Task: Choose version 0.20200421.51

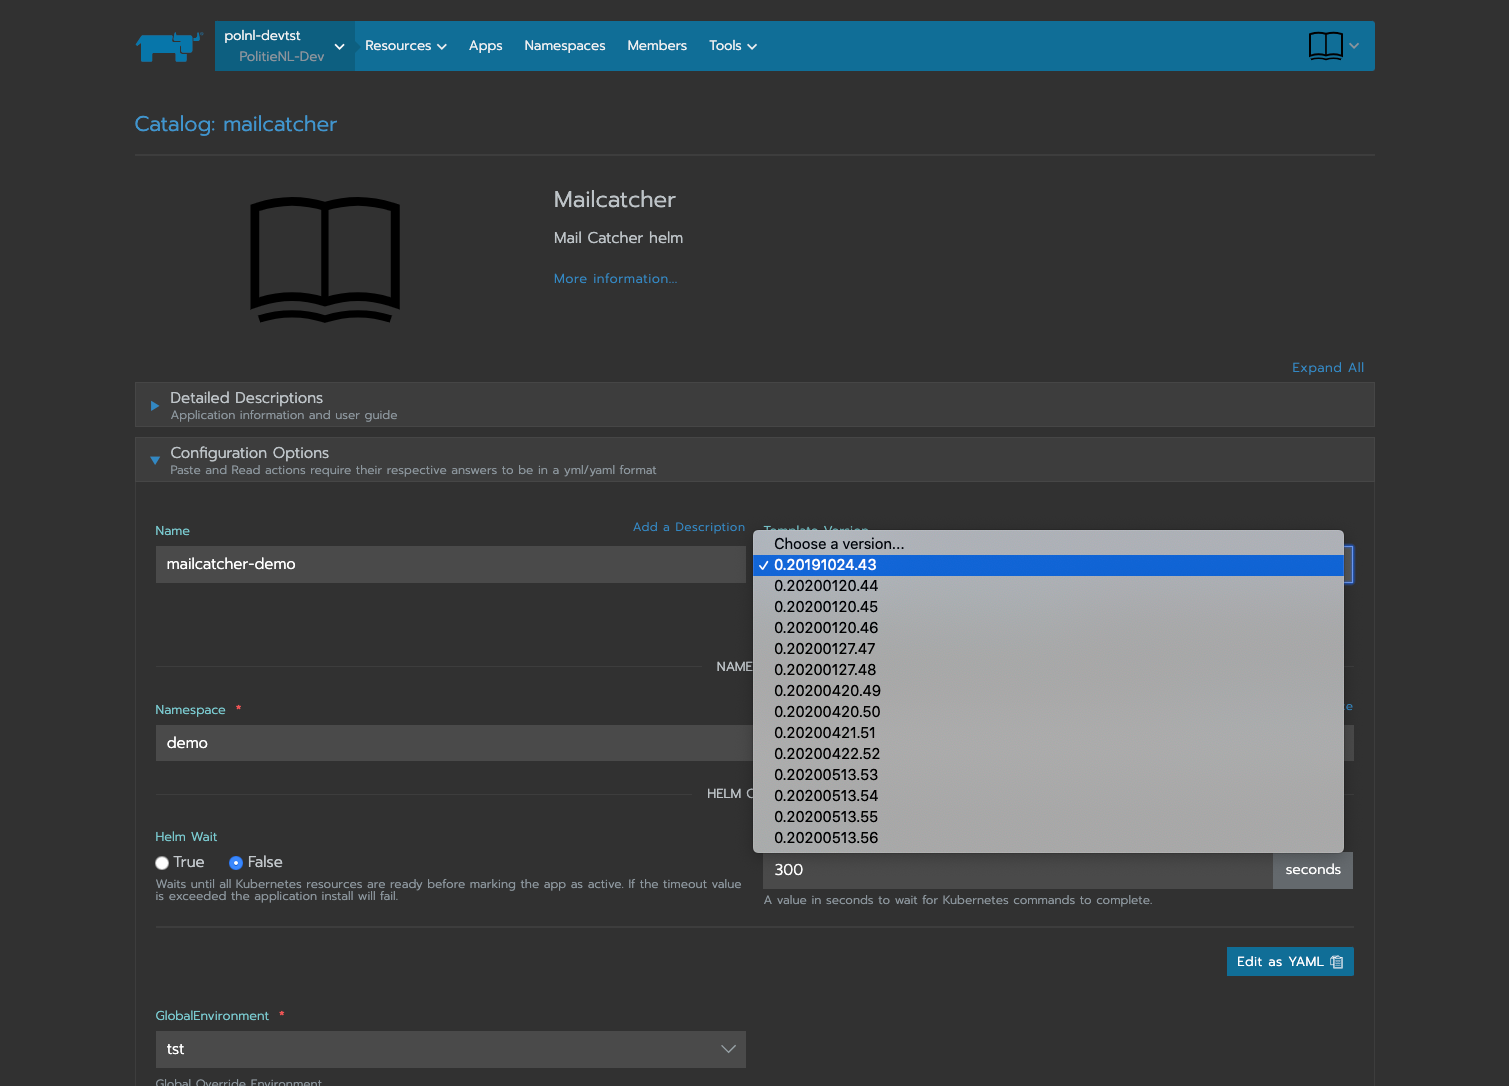Action: point(1048,733)
